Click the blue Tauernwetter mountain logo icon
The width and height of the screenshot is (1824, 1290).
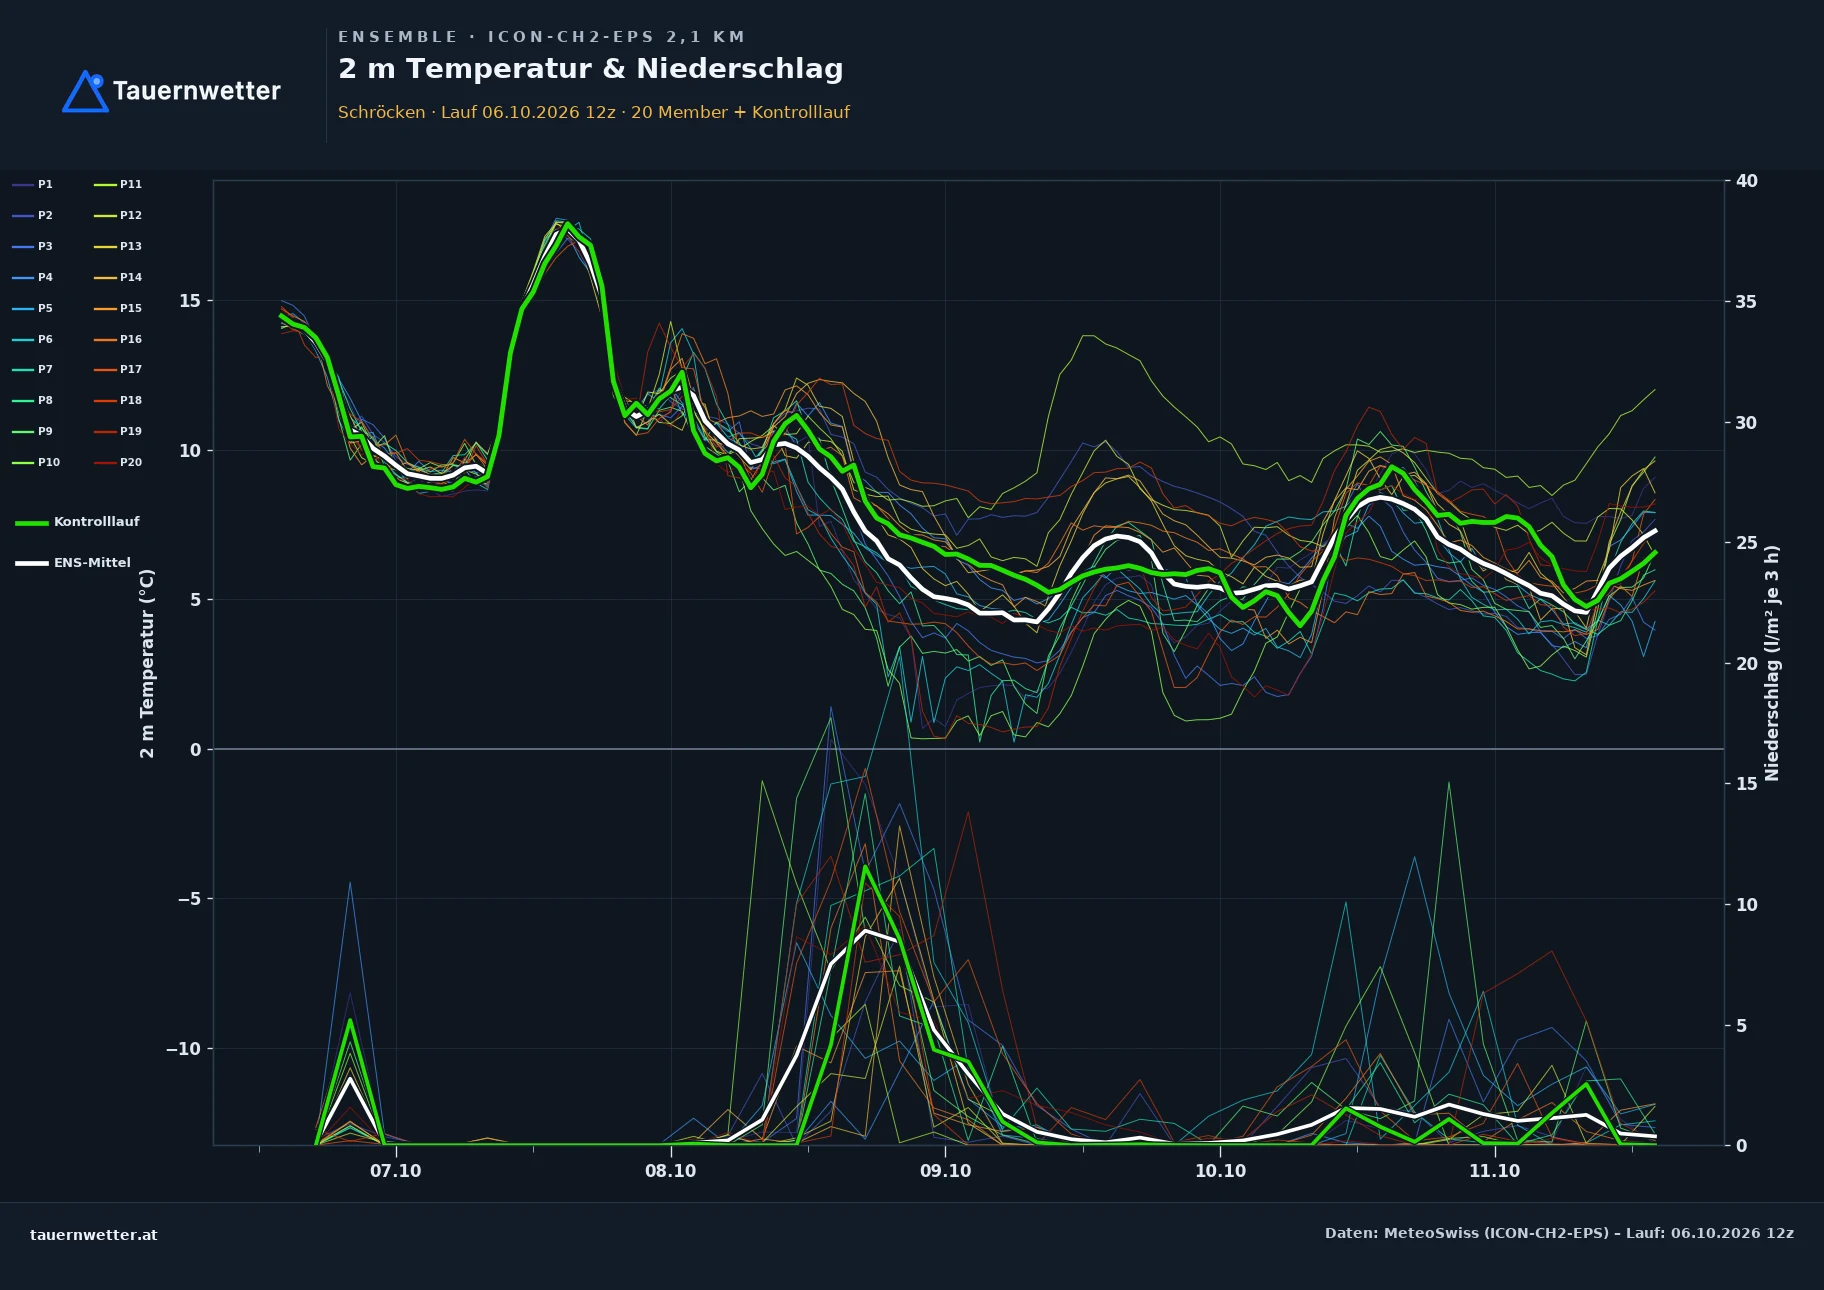pos(86,91)
